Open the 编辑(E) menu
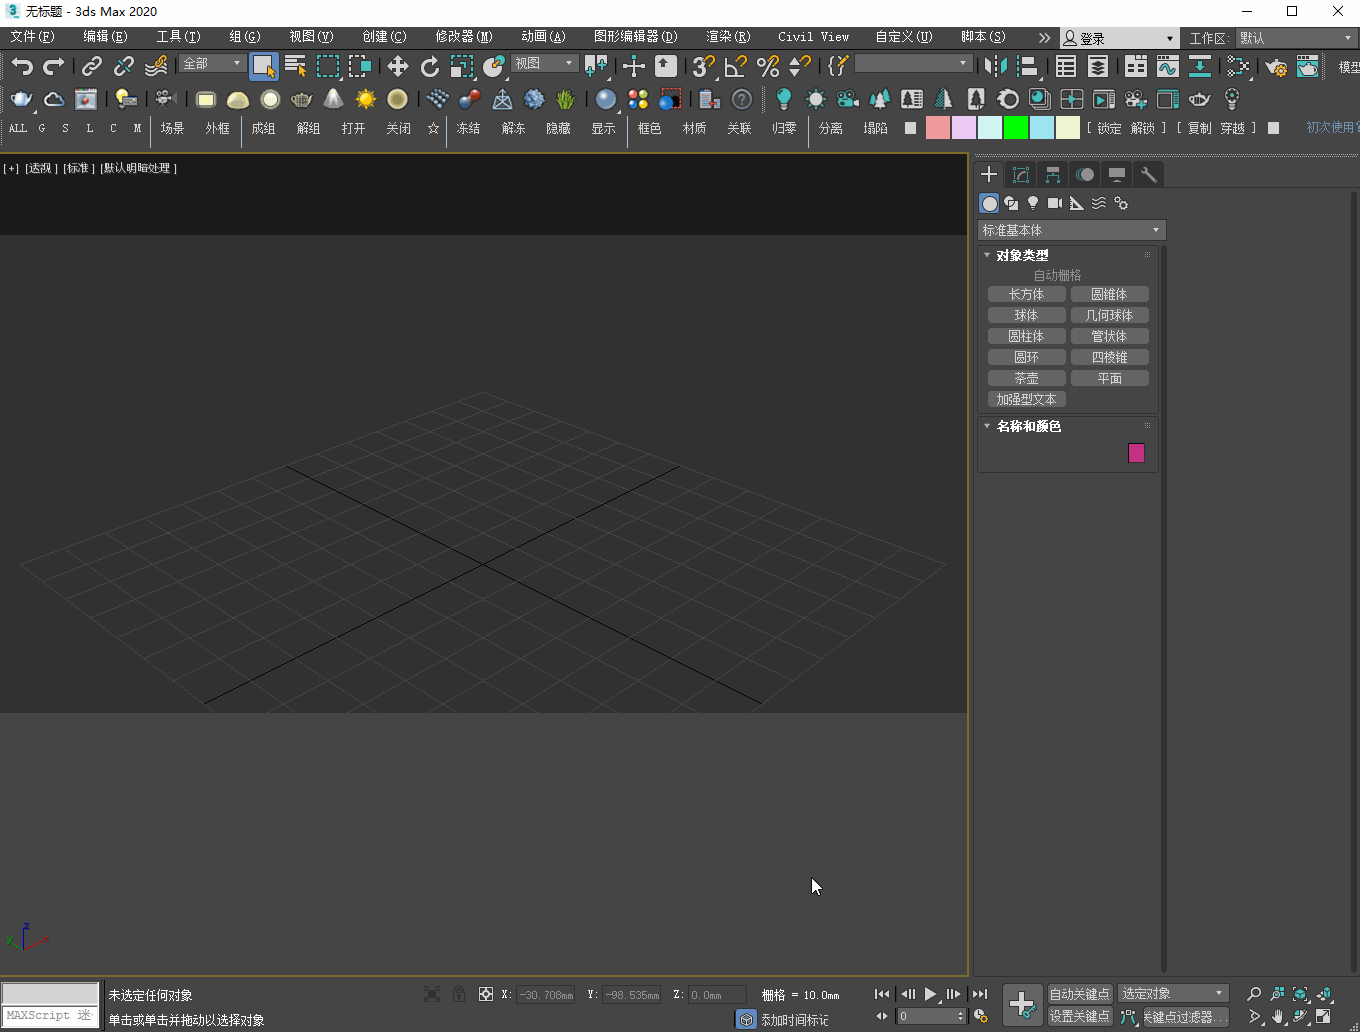Screen dimensions: 1360x1032 [x=105, y=36]
